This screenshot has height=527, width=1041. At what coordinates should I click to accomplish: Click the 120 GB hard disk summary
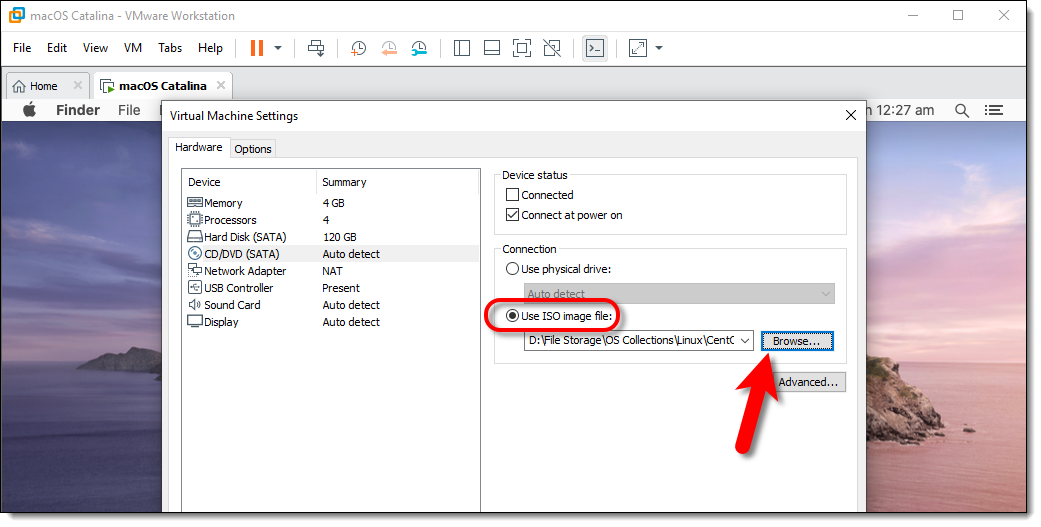pyautogui.click(x=339, y=237)
